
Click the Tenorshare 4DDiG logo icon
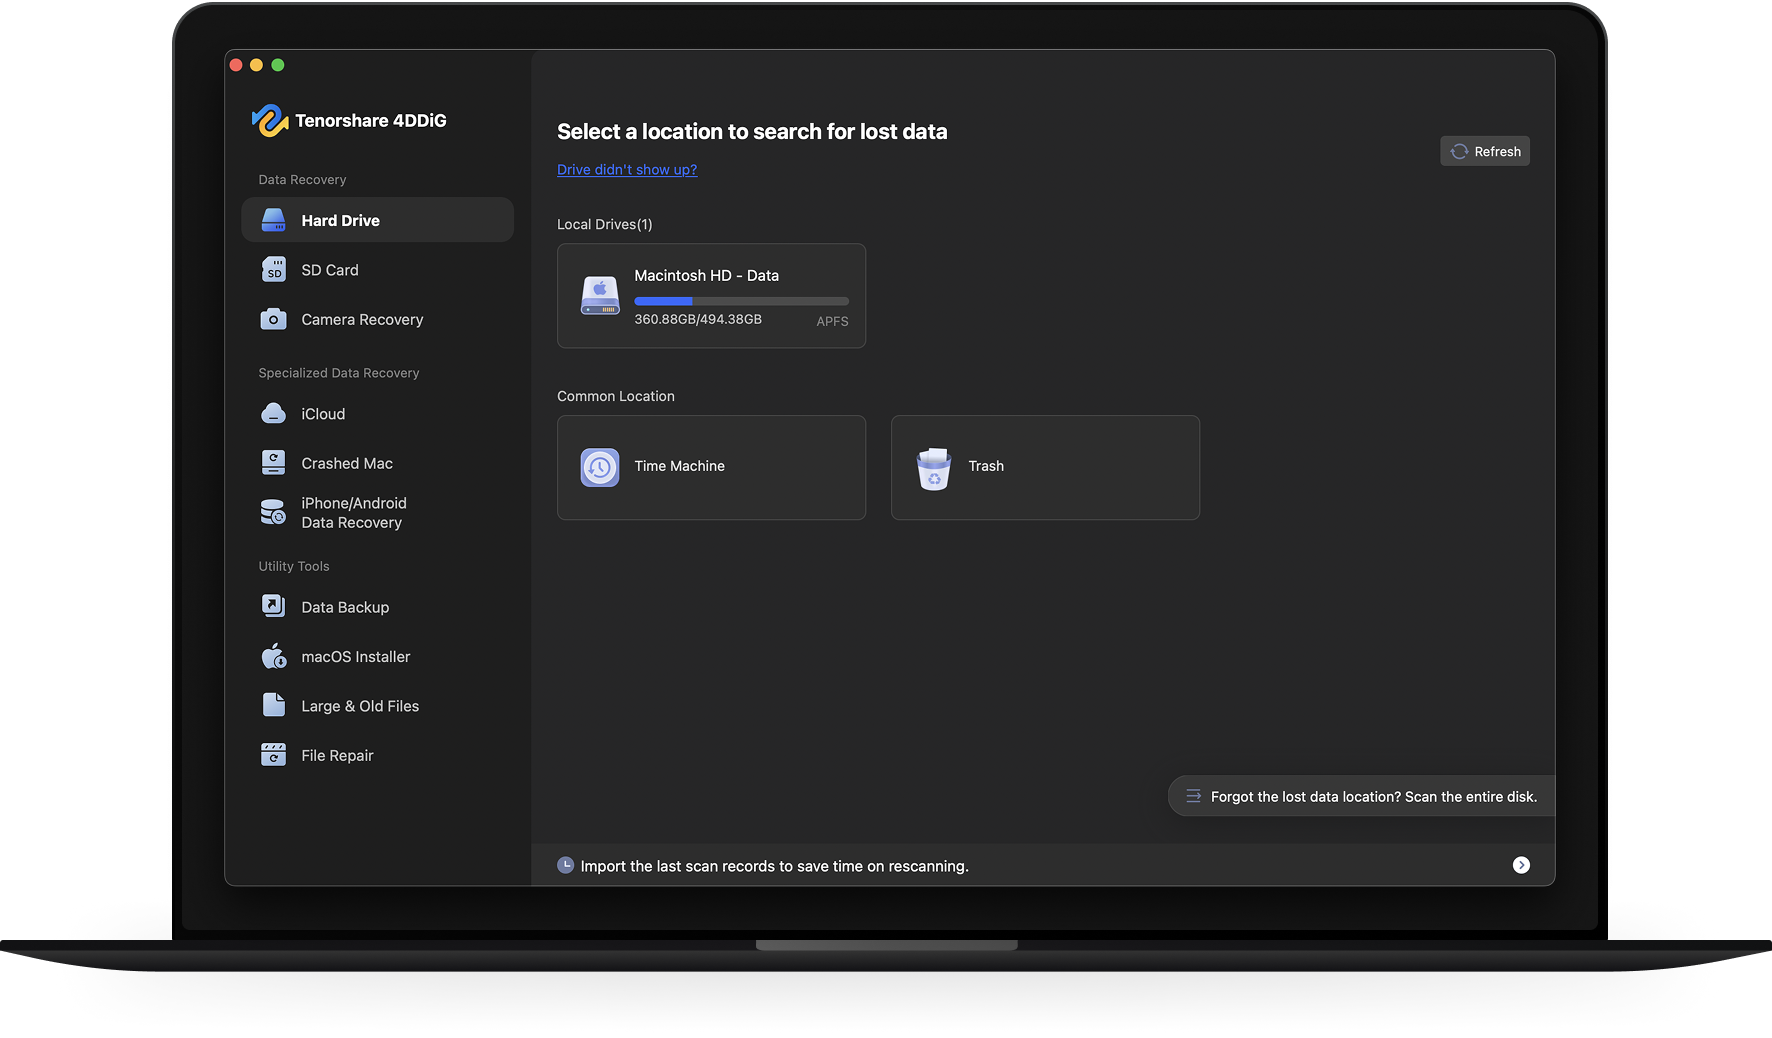270,120
